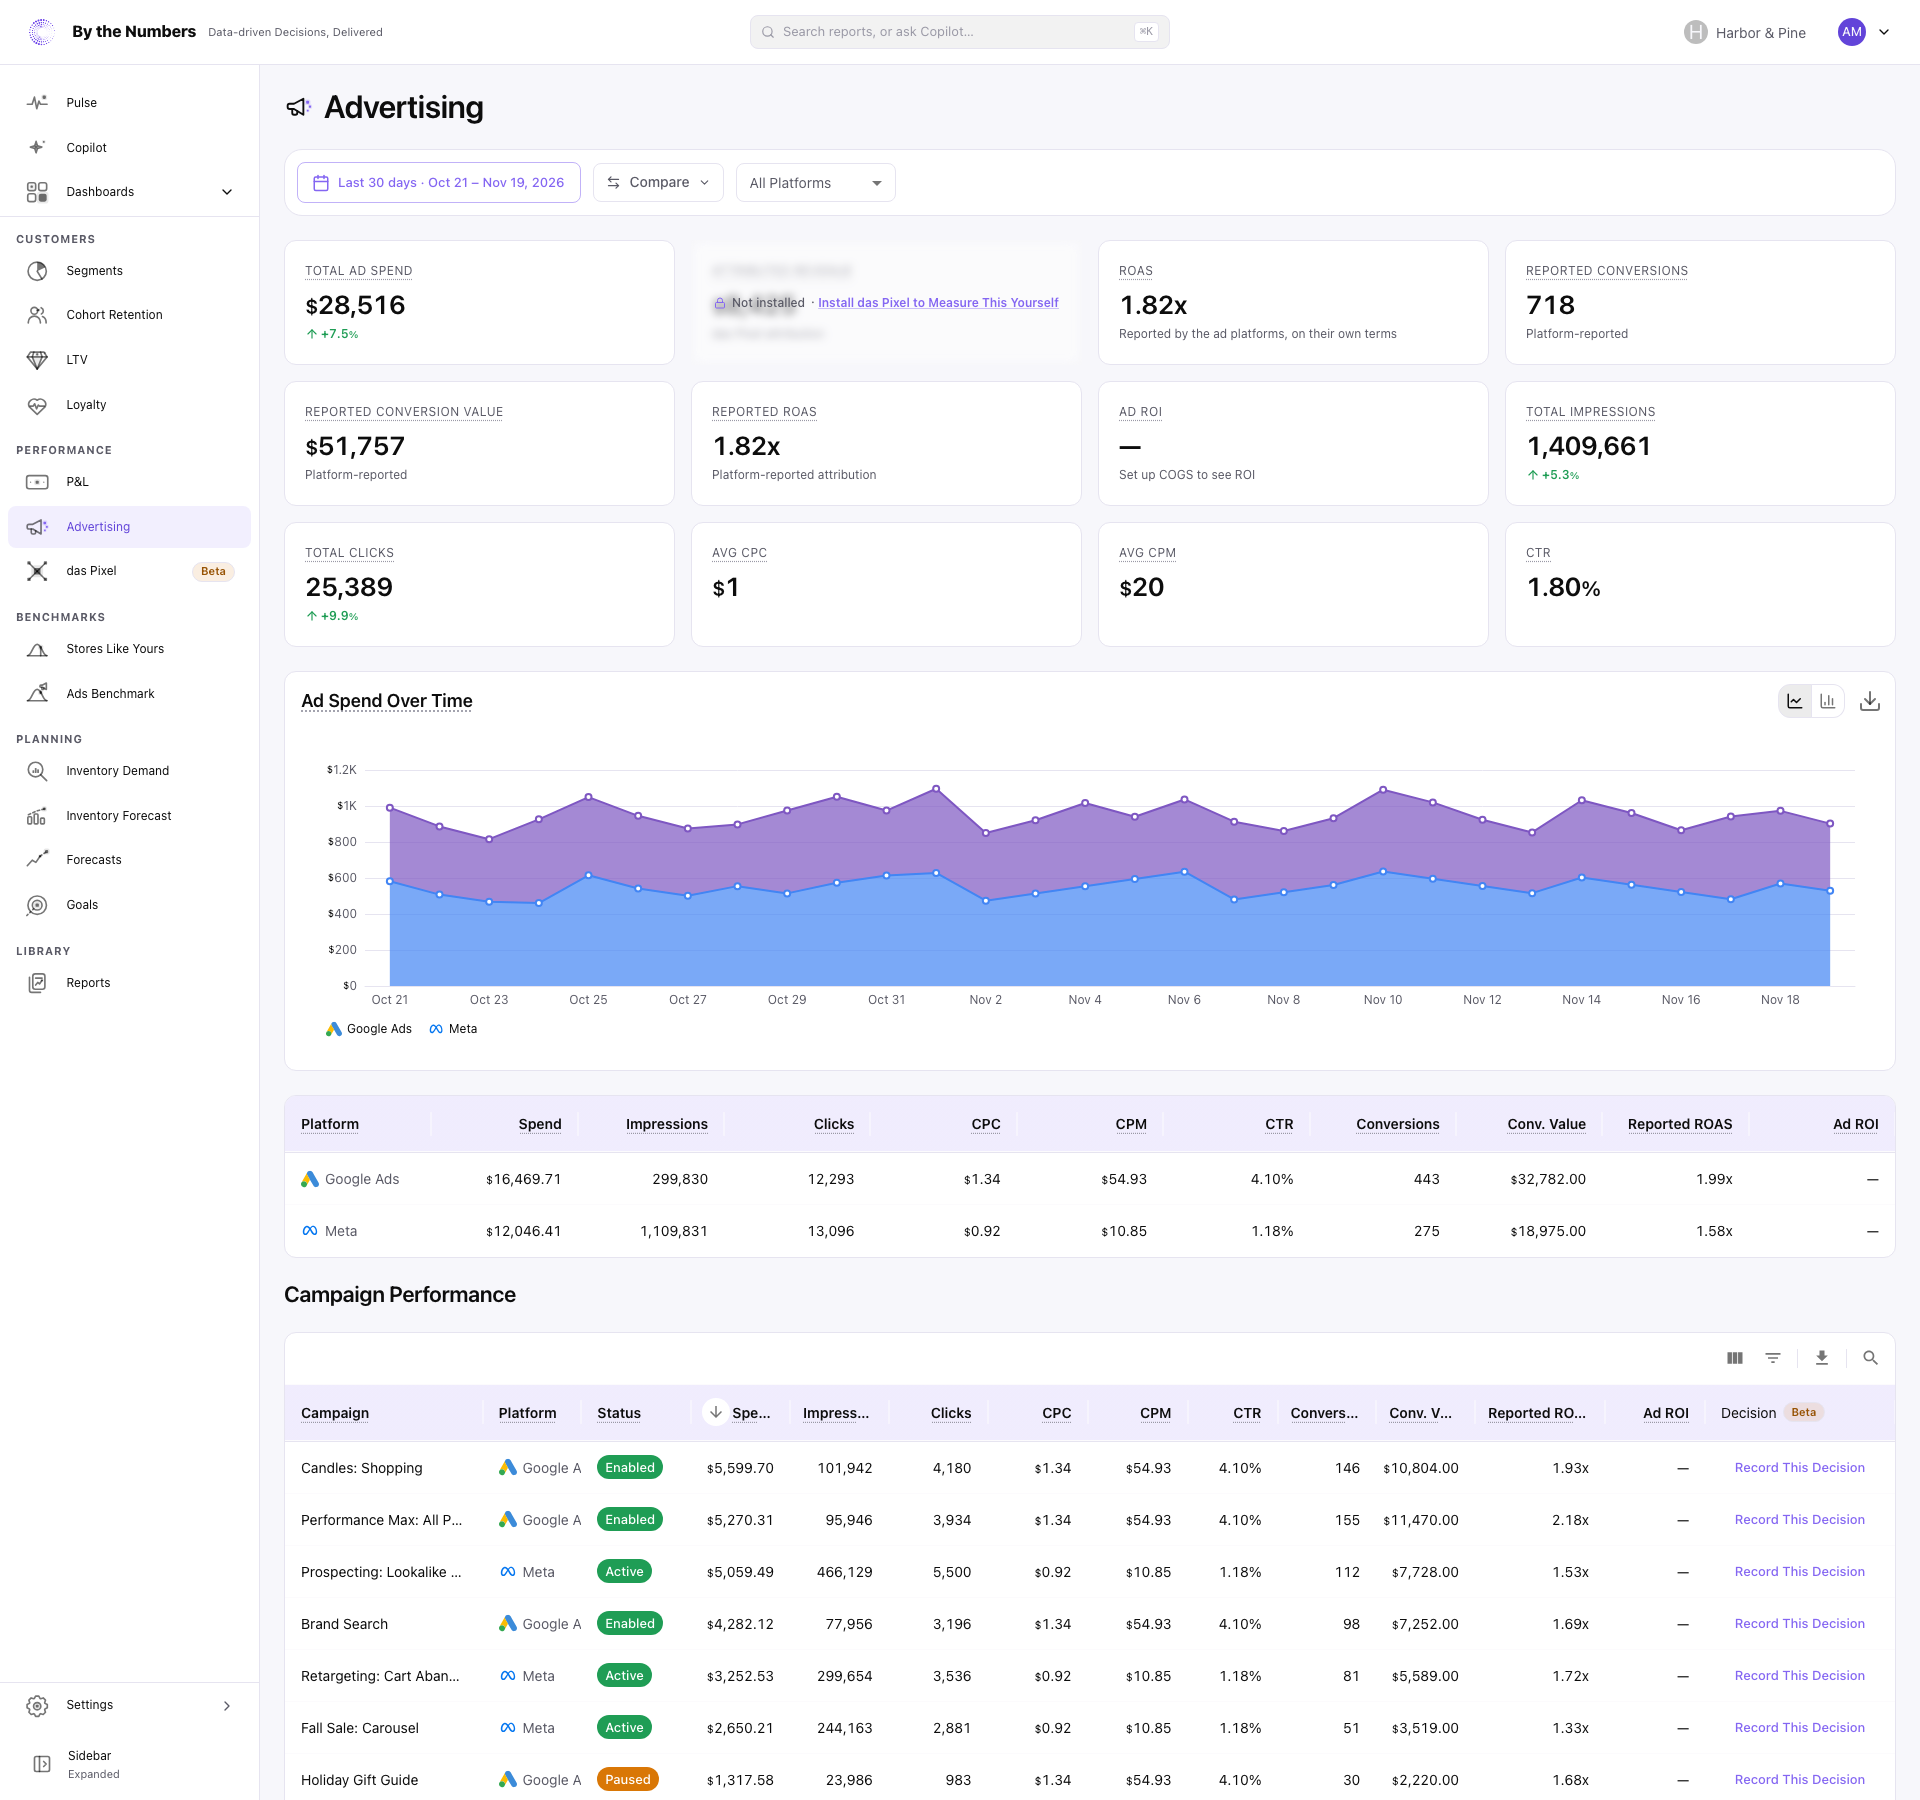Record This Decision for Holiday Gift Guide
This screenshot has width=1920, height=1800.
click(x=1799, y=1780)
